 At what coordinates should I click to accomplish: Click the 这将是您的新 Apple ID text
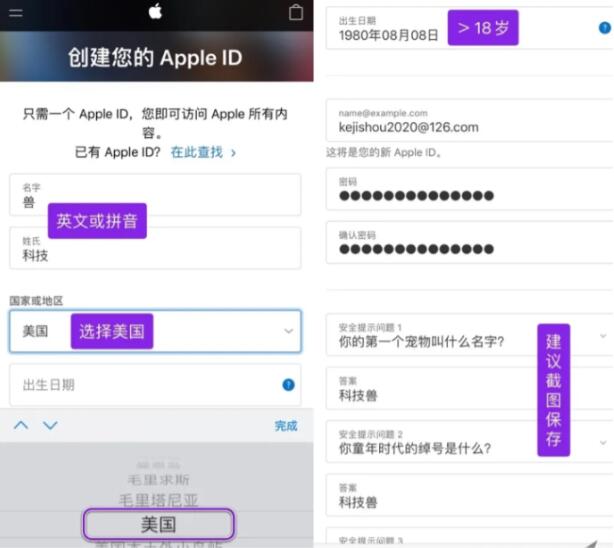(384, 152)
